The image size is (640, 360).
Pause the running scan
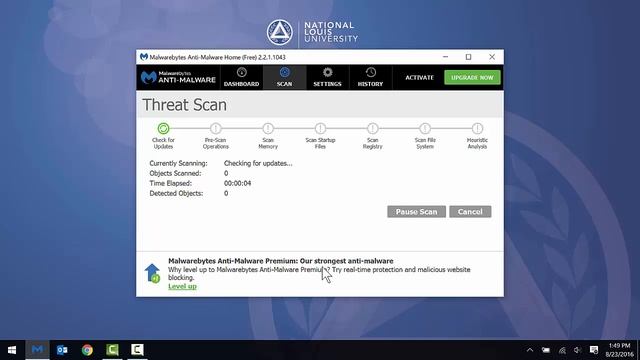pyautogui.click(x=416, y=211)
